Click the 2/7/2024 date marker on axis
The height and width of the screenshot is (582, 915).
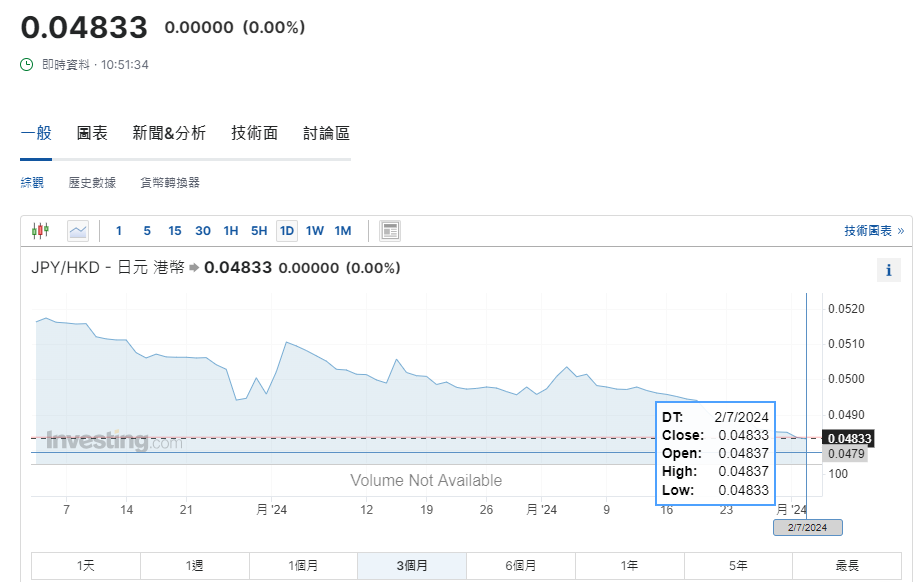pyautogui.click(x=807, y=528)
